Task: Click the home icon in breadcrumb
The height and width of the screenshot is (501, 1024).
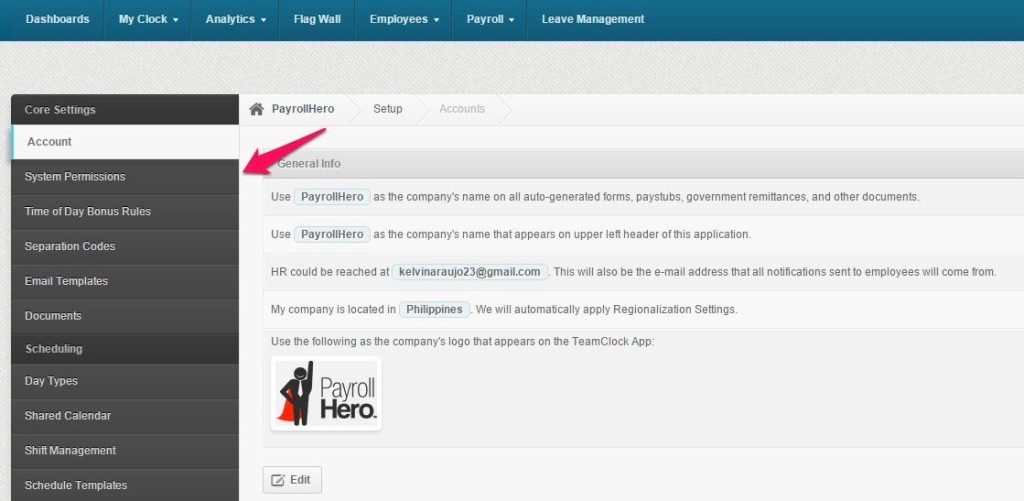Action: coord(256,109)
